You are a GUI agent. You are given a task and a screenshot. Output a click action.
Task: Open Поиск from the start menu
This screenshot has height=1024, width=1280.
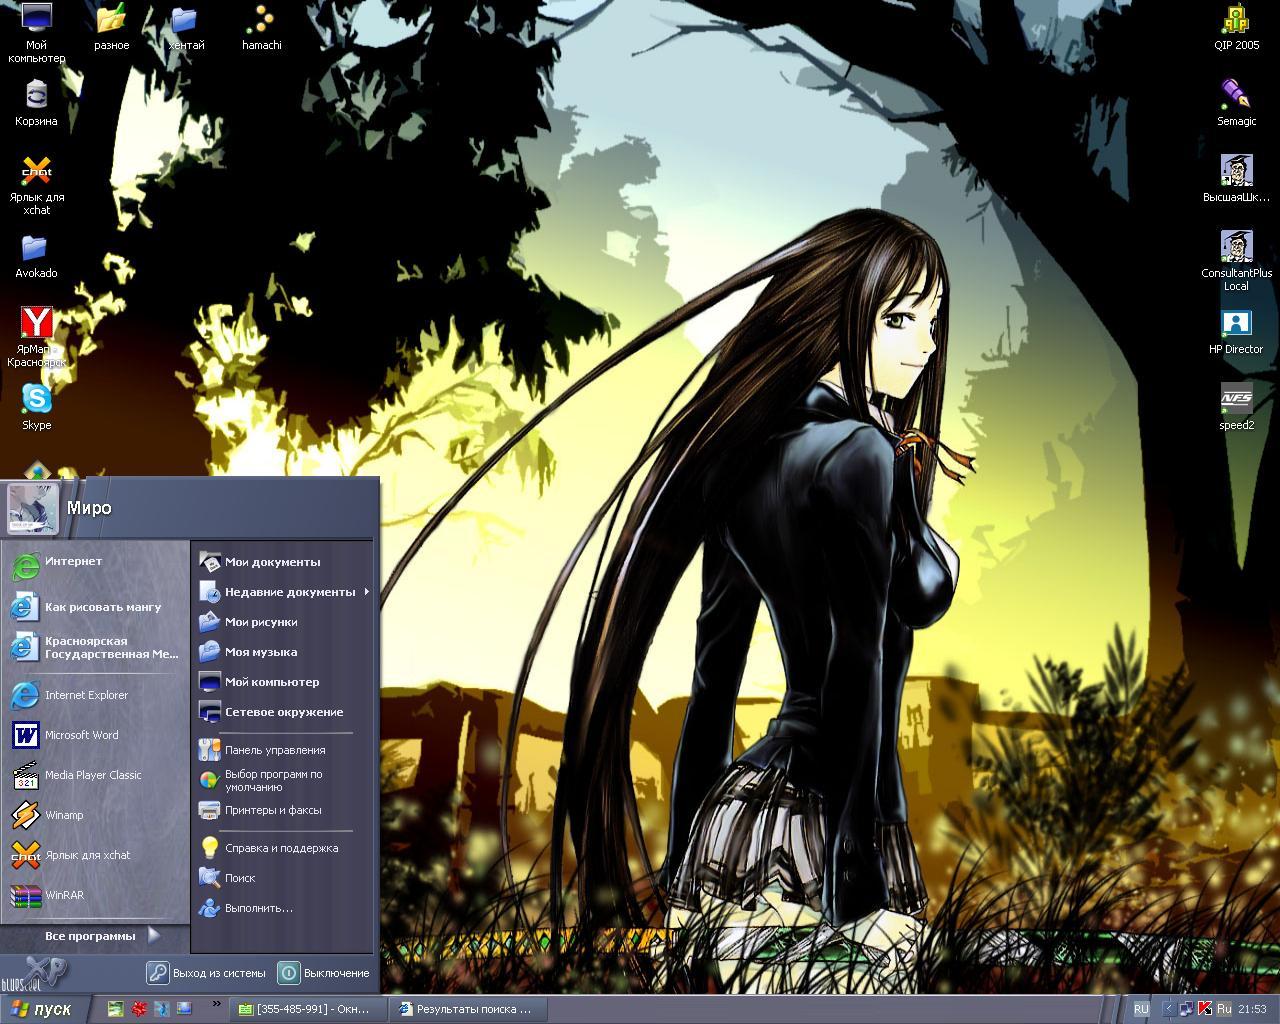pos(284,878)
